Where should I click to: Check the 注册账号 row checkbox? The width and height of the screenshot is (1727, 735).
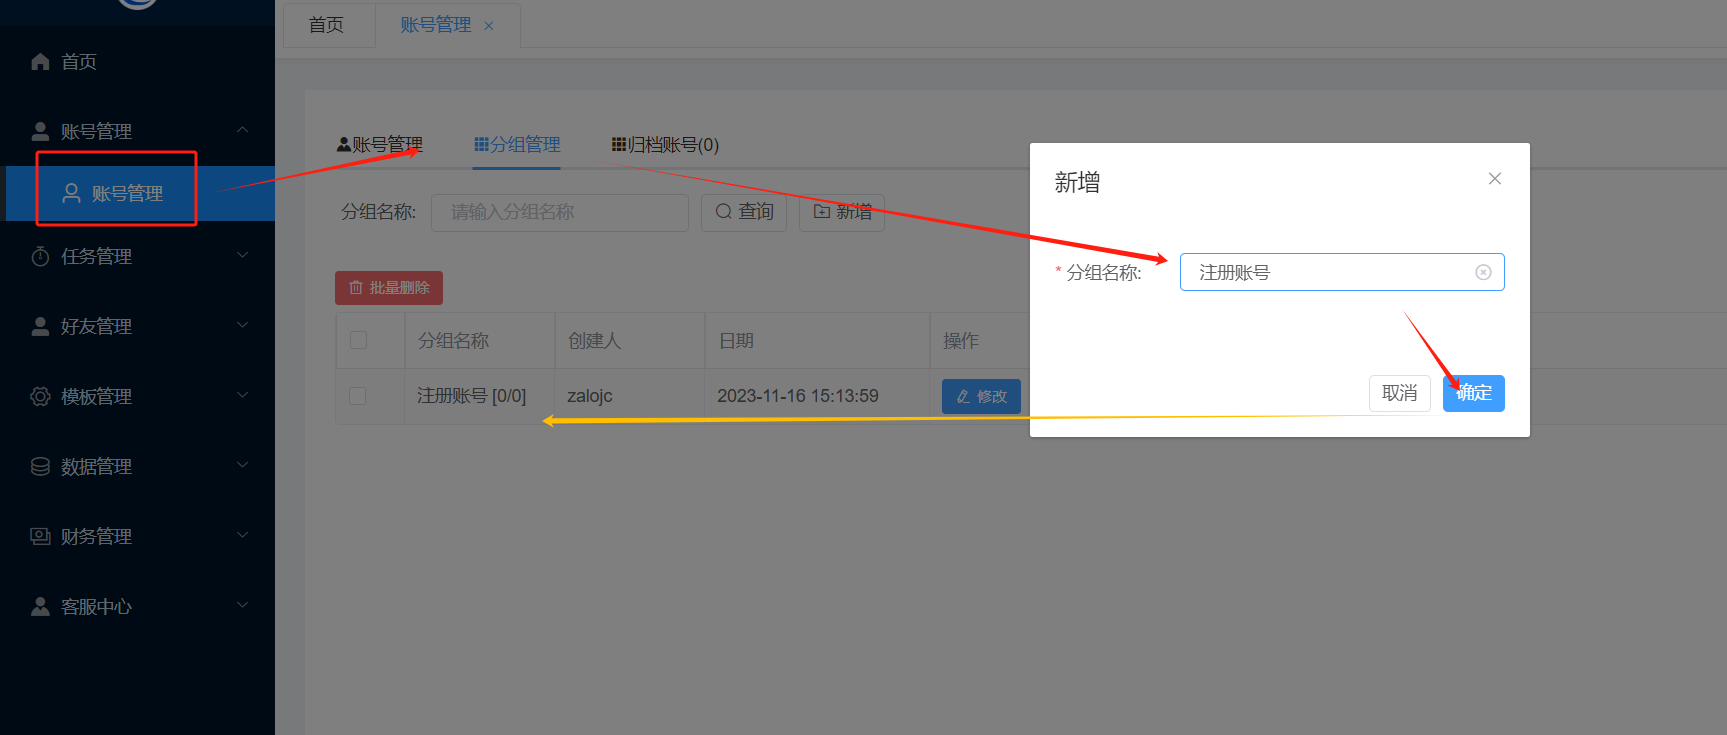coord(358,396)
